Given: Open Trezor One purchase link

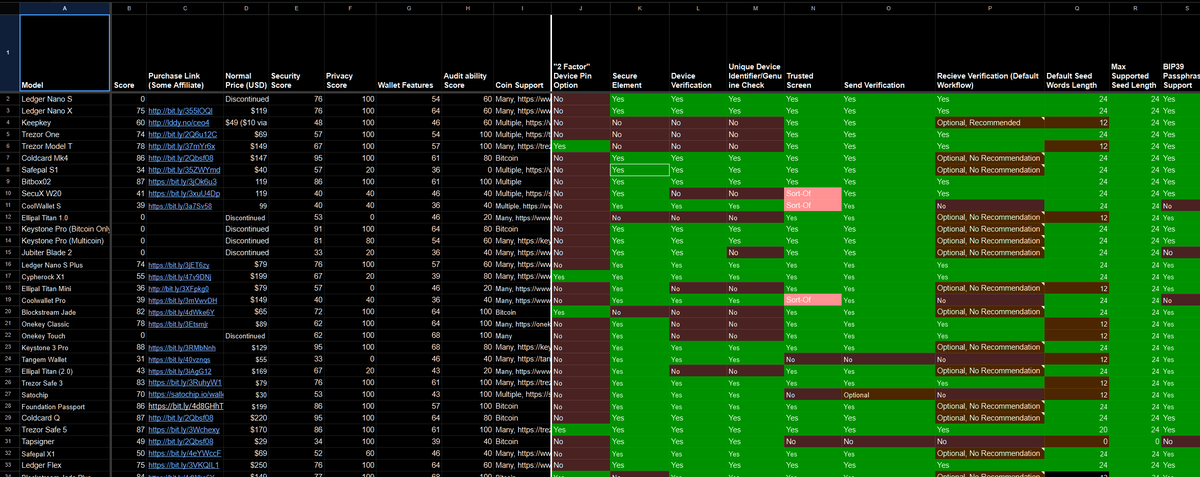Looking at the screenshot, I should pos(183,134).
